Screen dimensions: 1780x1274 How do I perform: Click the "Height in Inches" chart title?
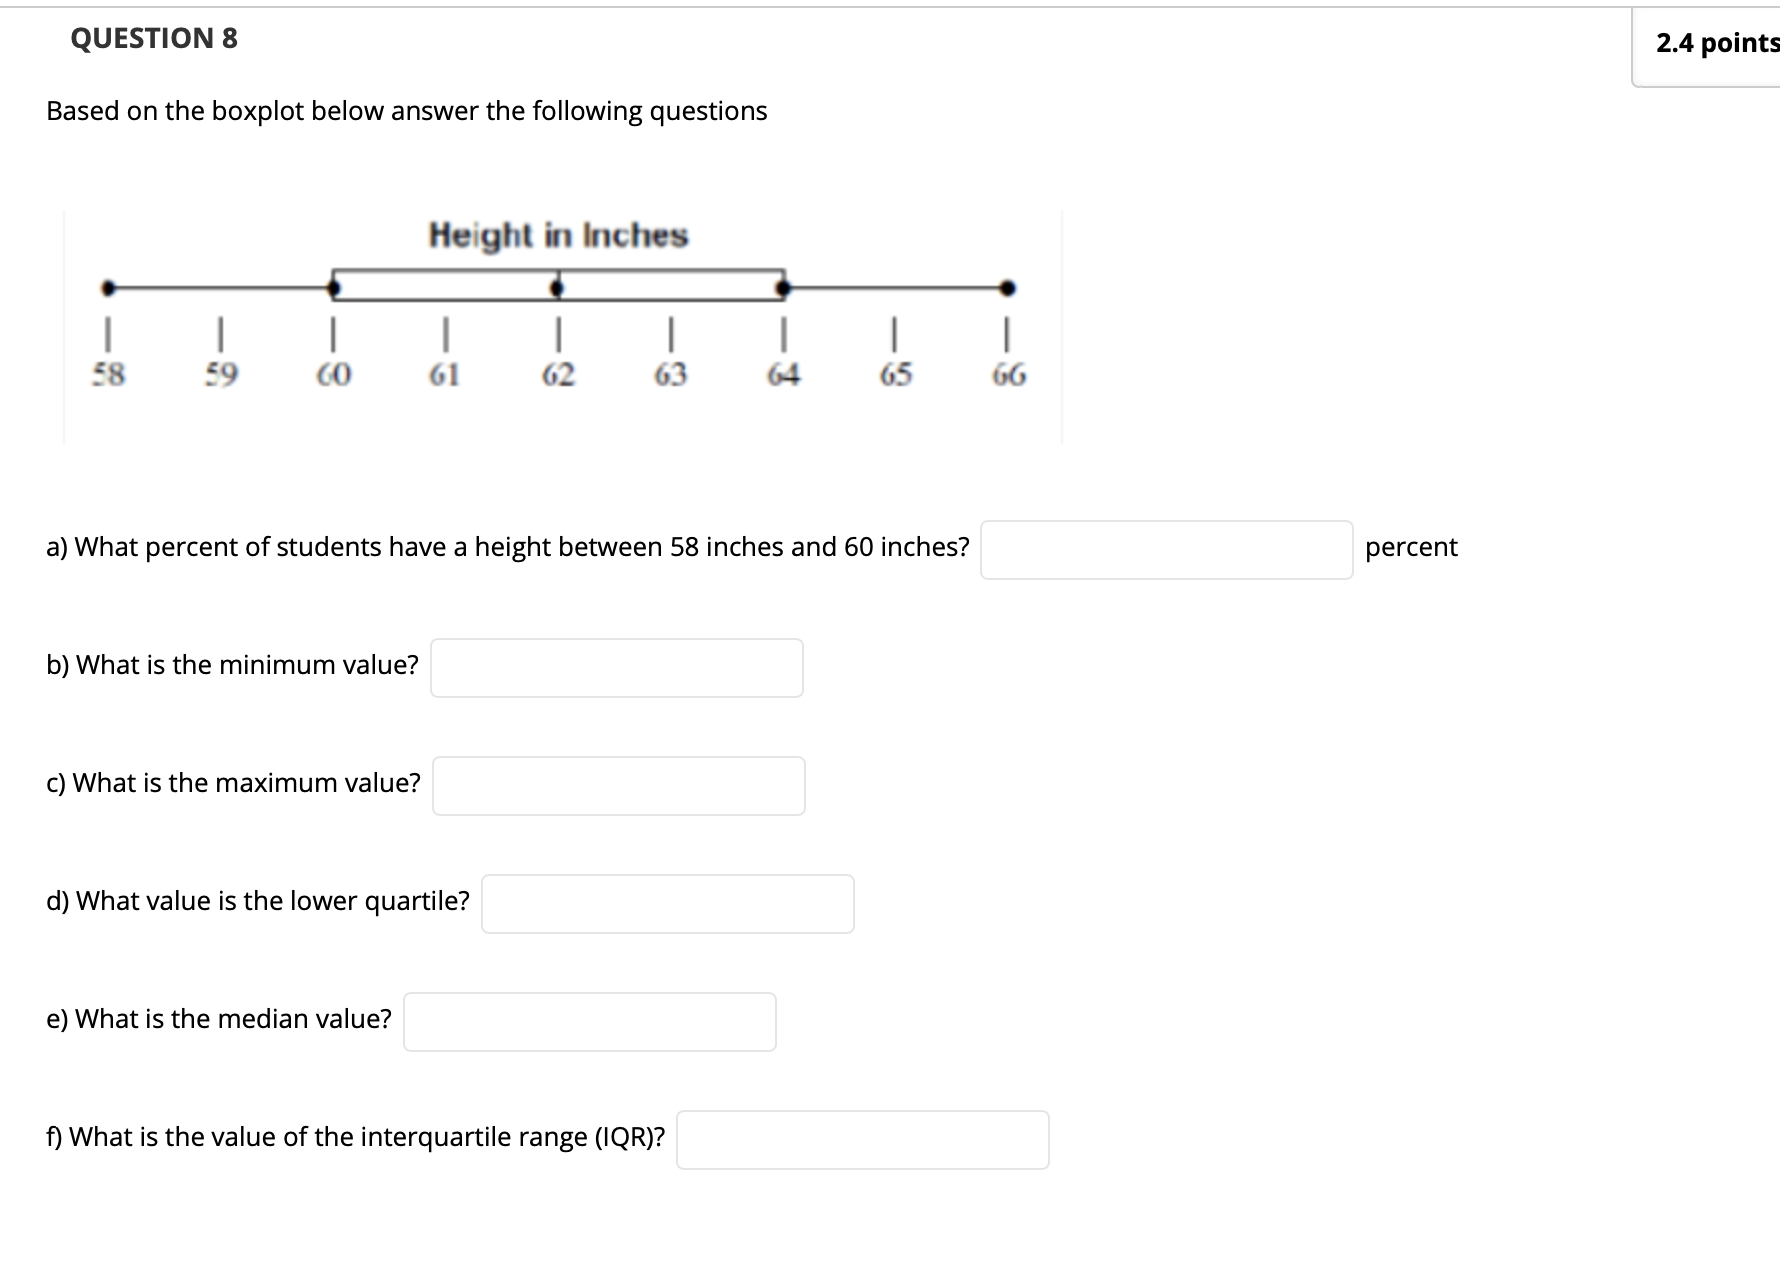[x=558, y=236]
